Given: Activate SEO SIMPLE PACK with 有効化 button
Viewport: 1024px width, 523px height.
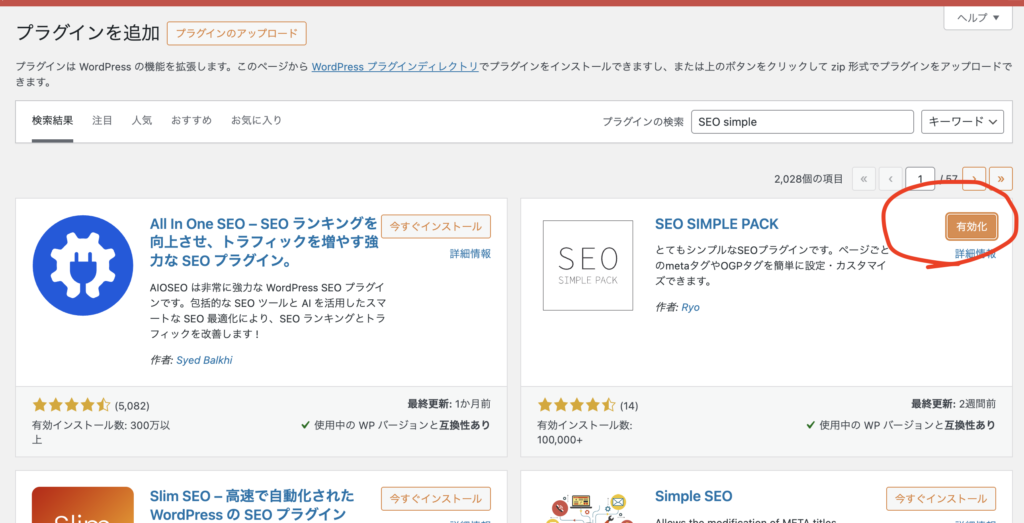Looking at the screenshot, I should click(971, 227).
